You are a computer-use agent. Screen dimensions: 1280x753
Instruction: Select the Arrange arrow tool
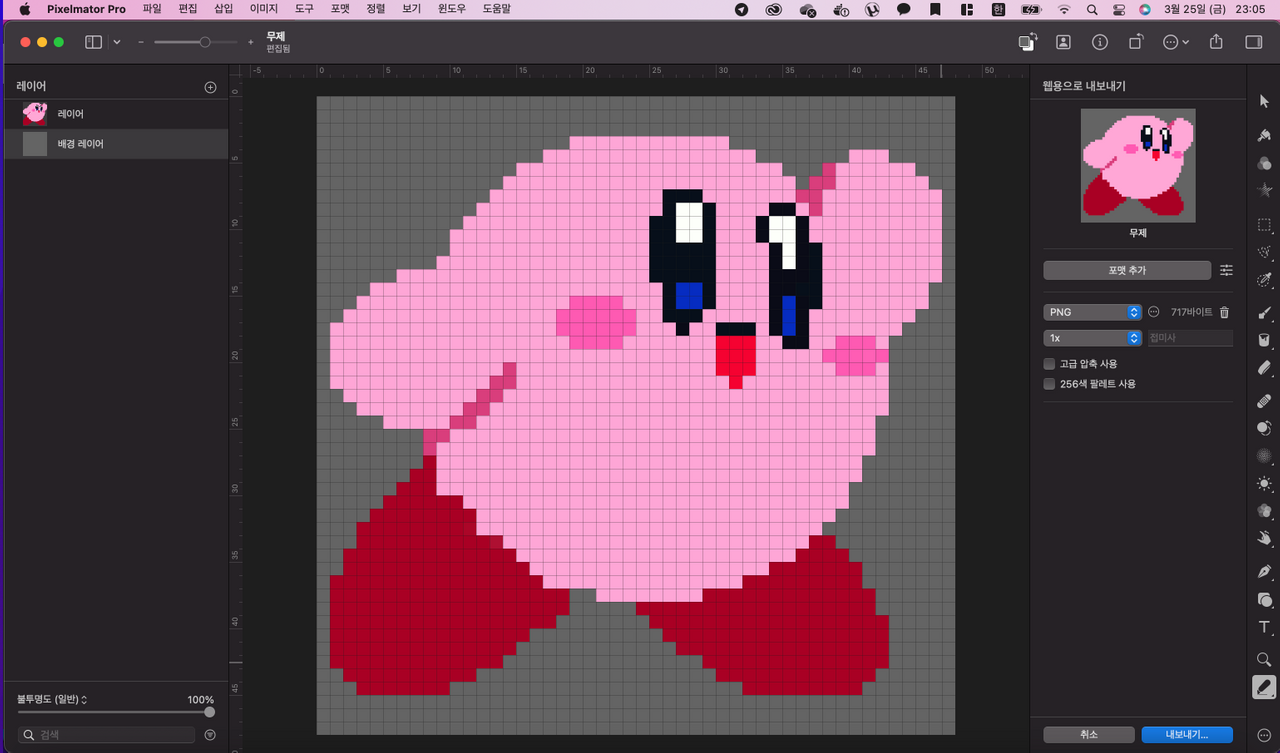click(x=1264, y=100)
